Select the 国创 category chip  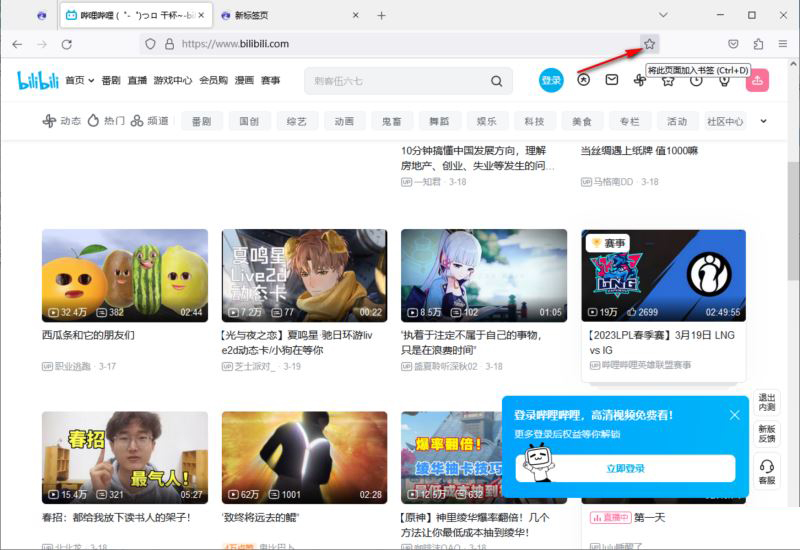(x=249, y=121)
